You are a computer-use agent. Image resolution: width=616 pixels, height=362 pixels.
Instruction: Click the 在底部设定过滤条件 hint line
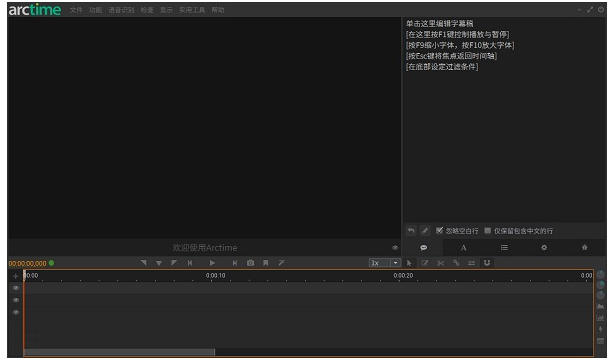point(442,67)
